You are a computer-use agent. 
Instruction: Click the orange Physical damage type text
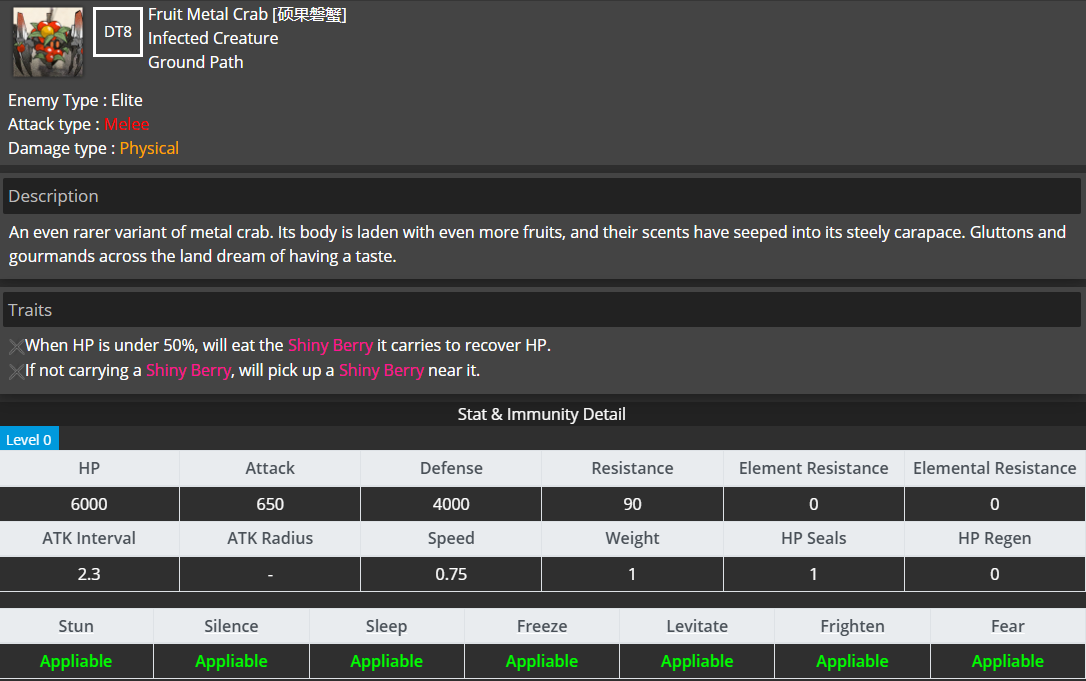point(149,148)
